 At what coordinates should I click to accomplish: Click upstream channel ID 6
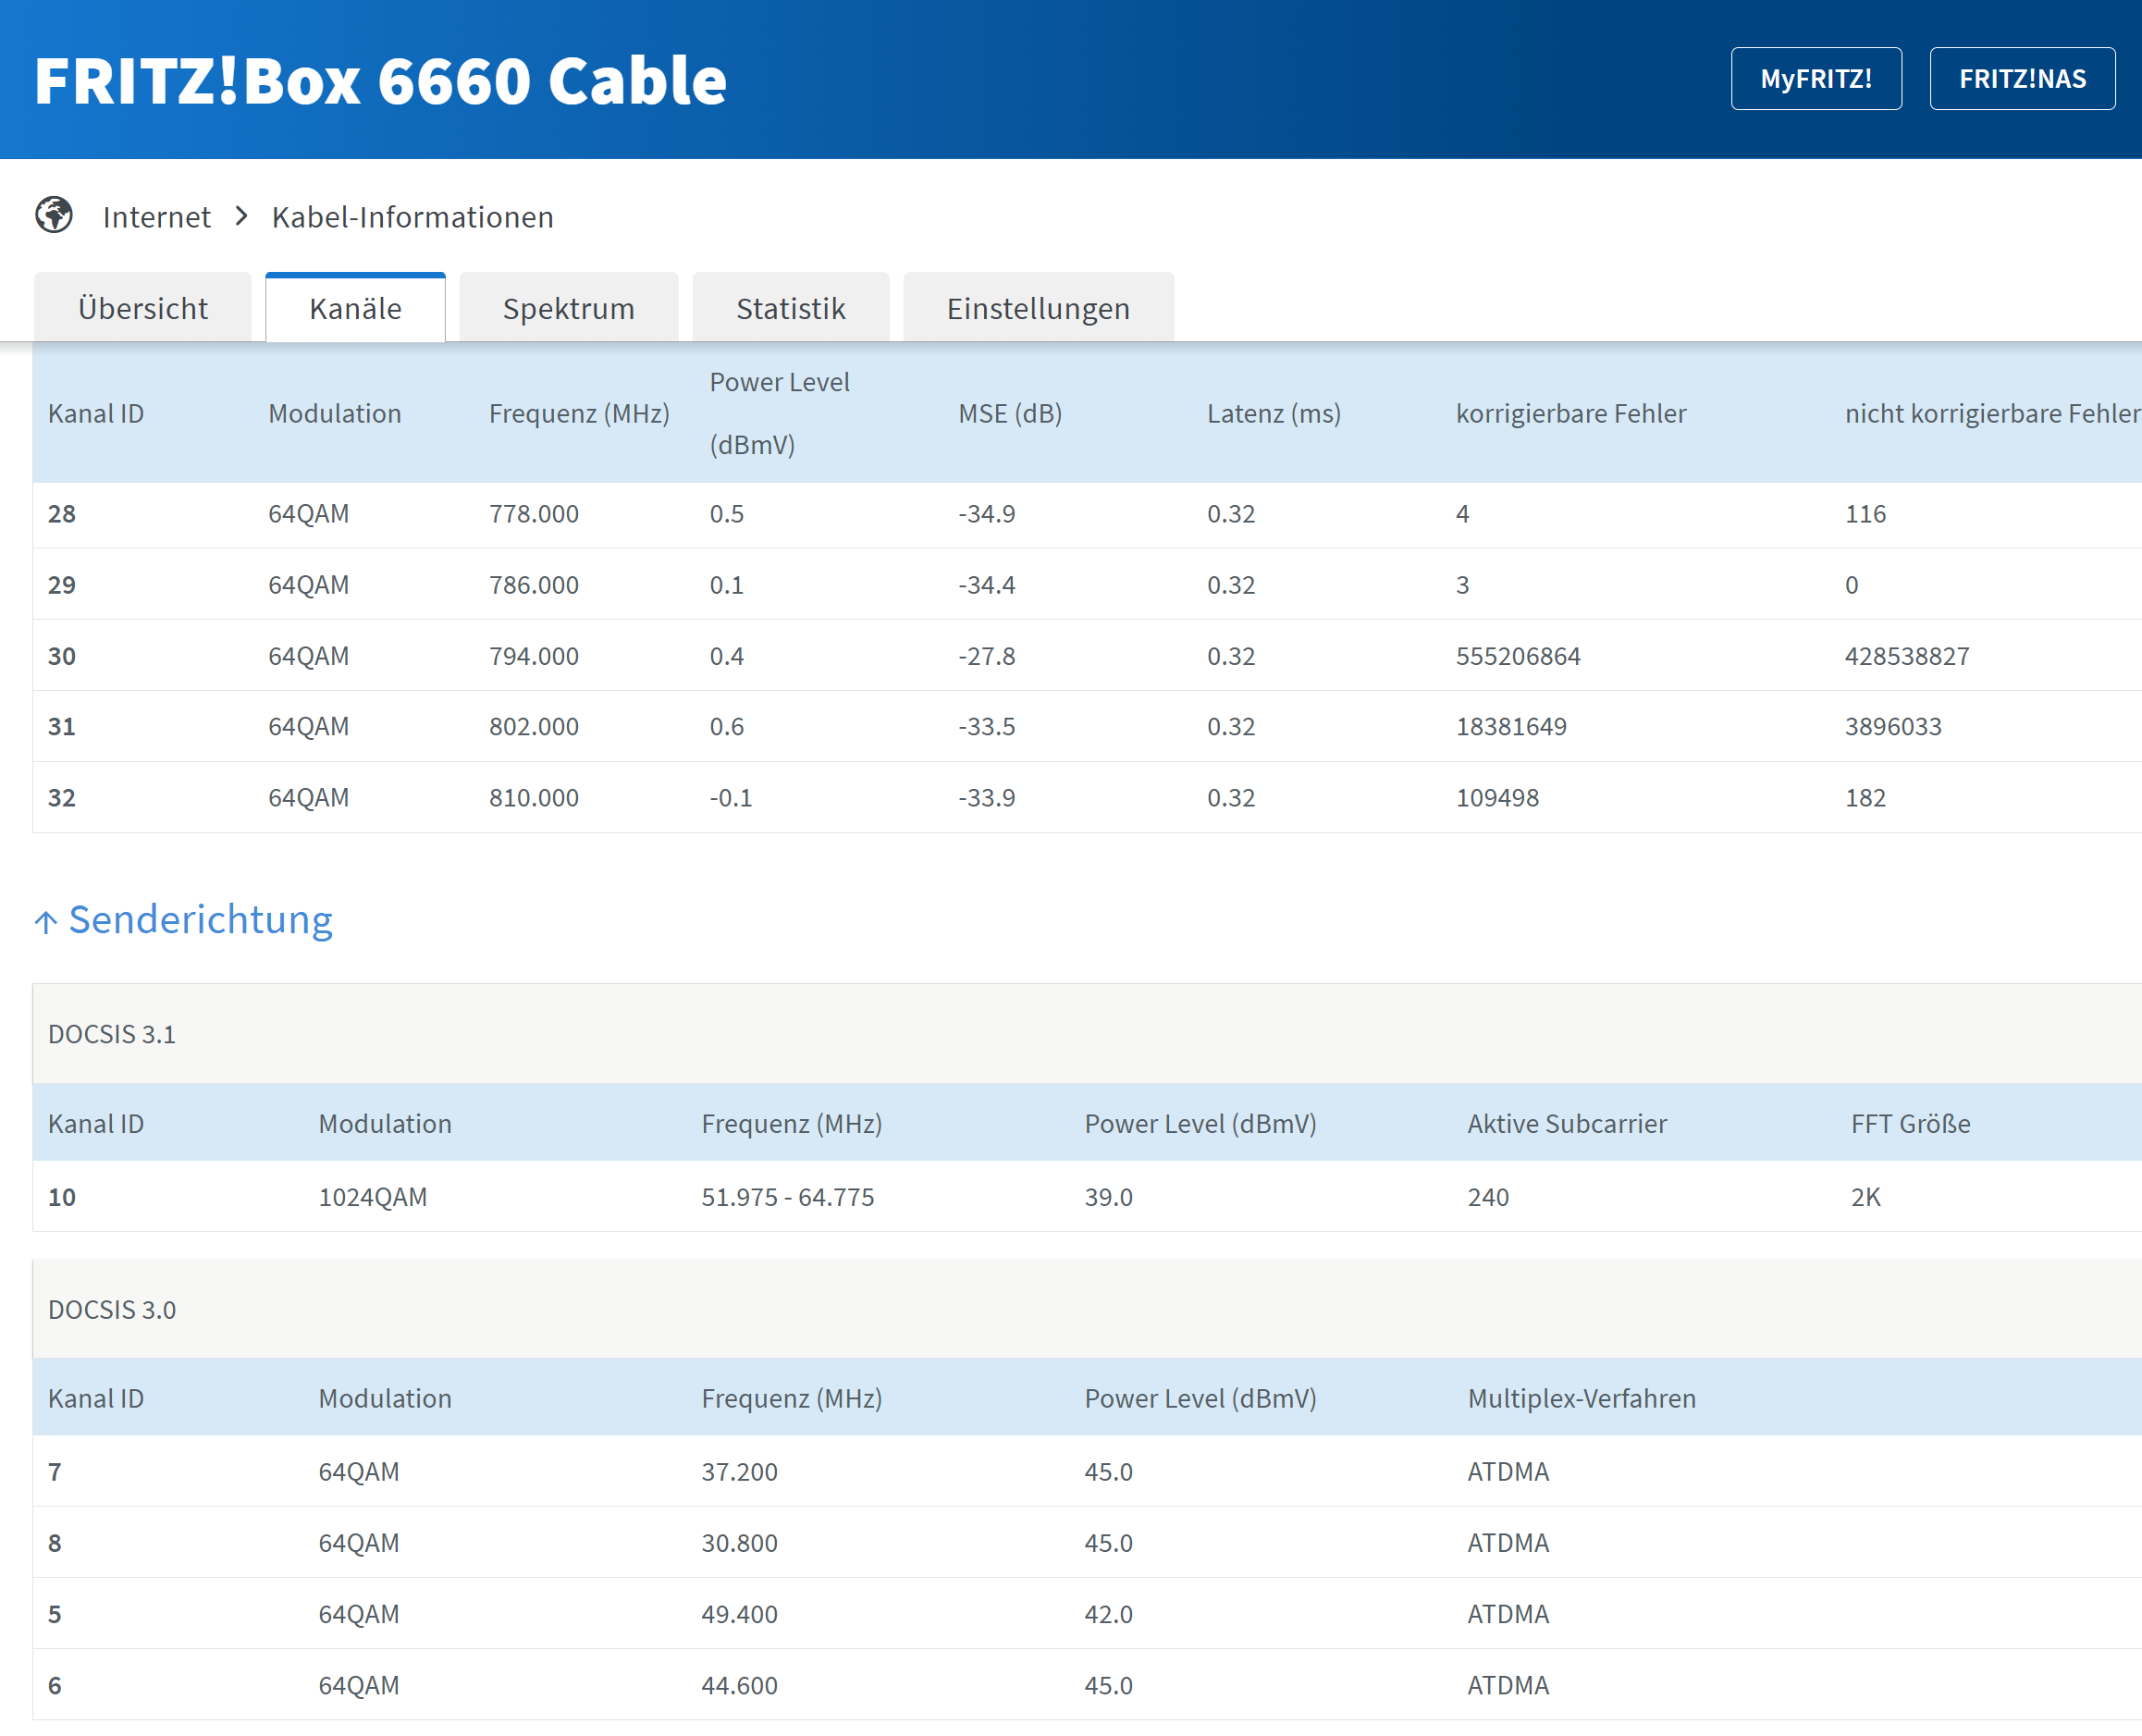point(55,1685)
